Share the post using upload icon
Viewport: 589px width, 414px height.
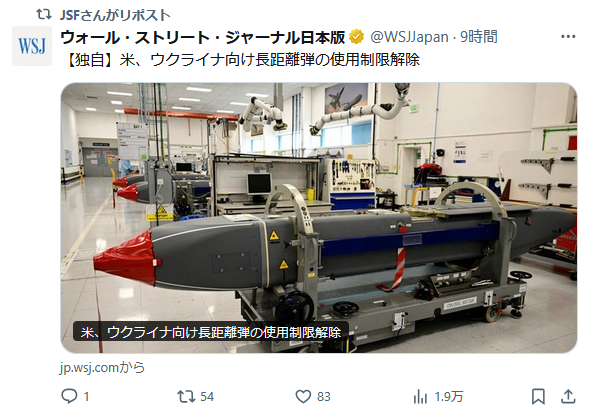(568, 396)
